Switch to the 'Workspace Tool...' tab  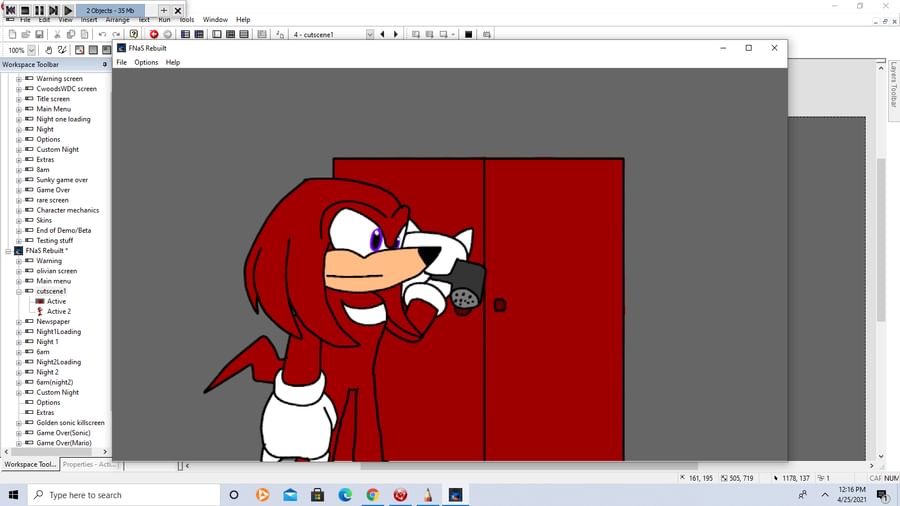point(30,464)
